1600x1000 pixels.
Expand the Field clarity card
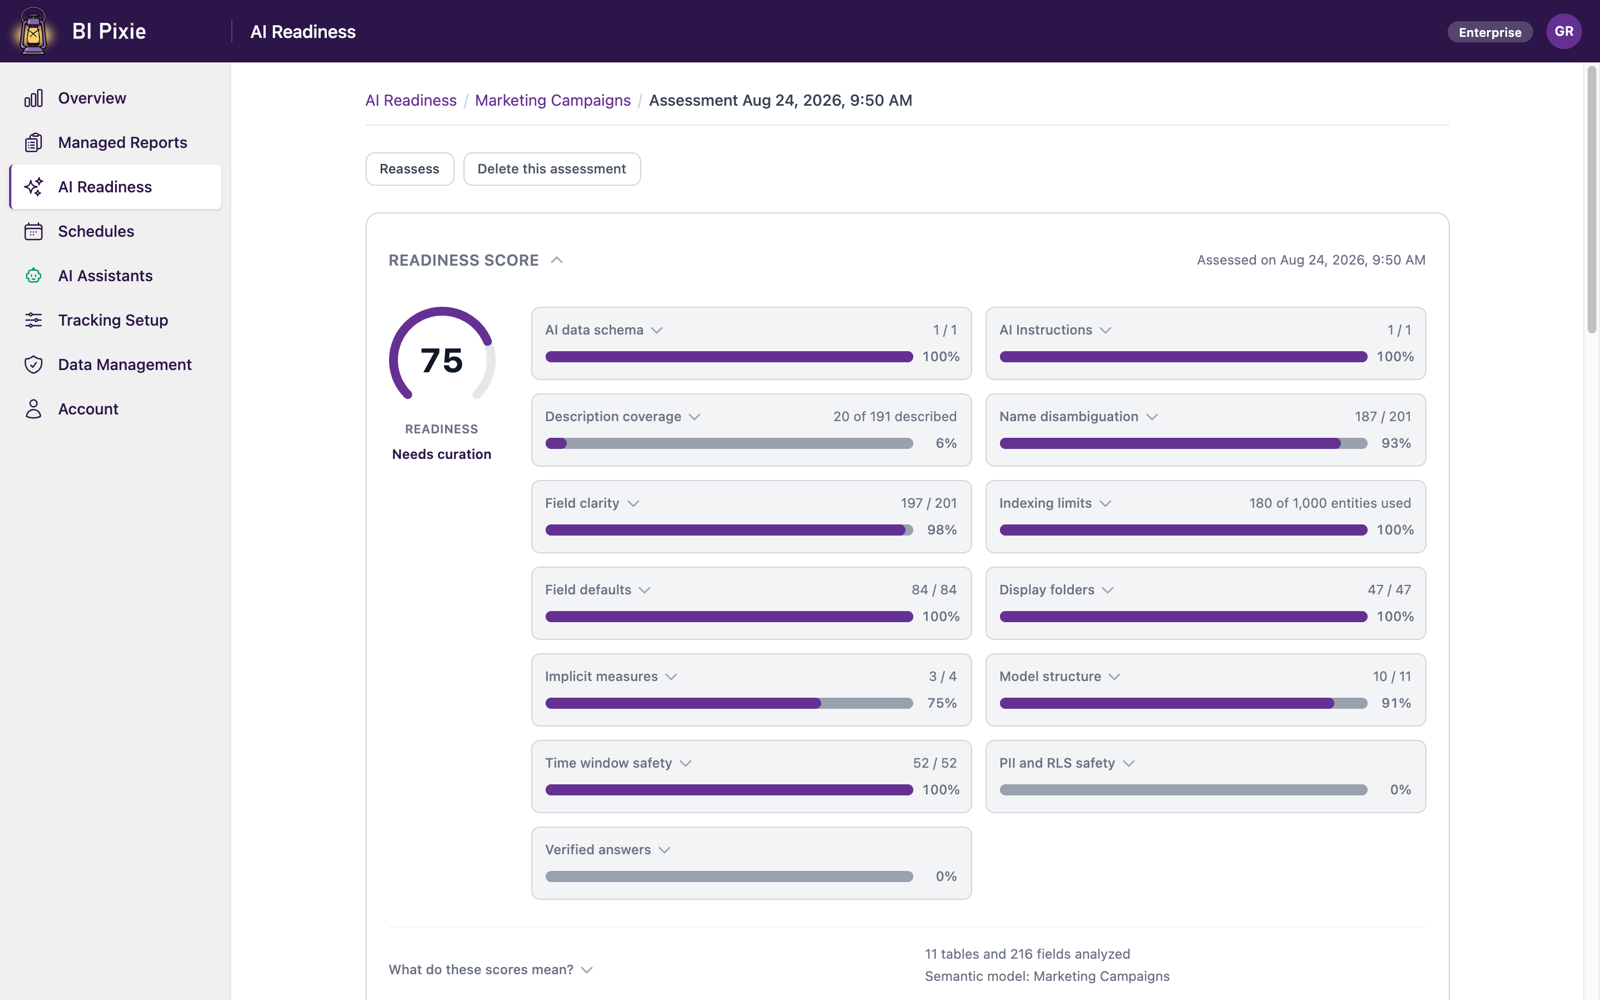[x=633, y=503]
